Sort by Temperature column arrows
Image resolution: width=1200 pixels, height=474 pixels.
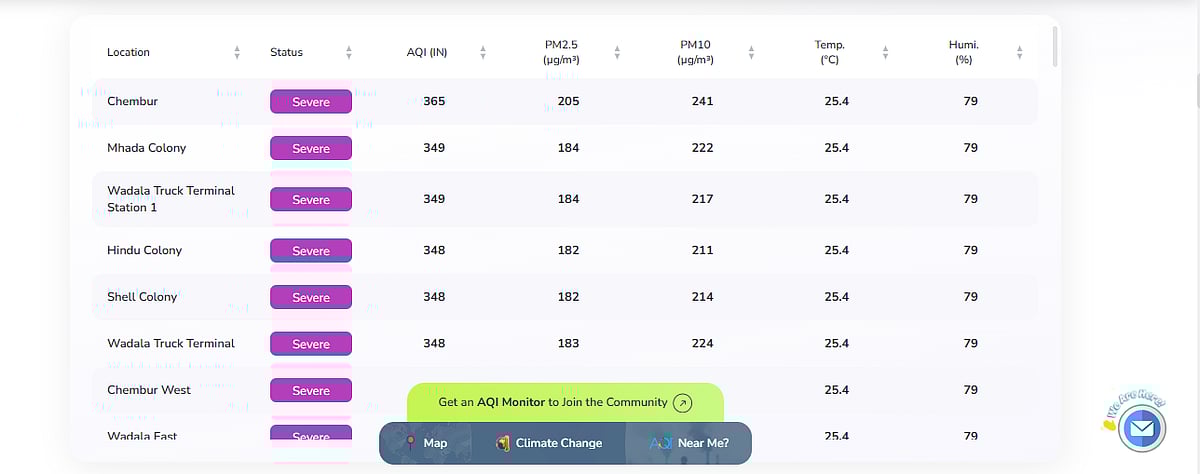885,52
